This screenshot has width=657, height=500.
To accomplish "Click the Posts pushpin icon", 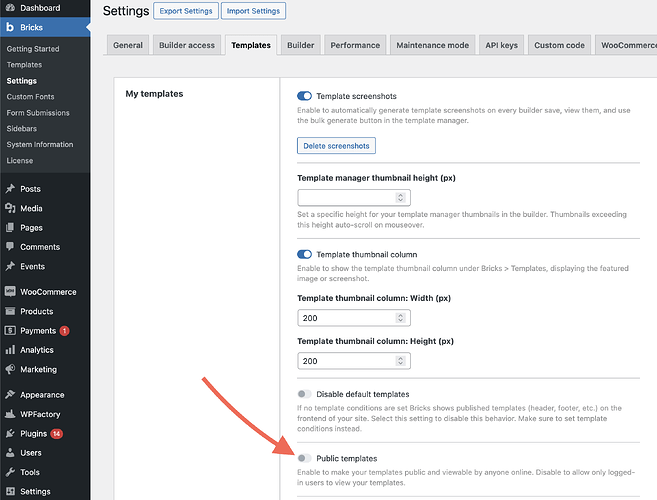I will tap(10, 189).
